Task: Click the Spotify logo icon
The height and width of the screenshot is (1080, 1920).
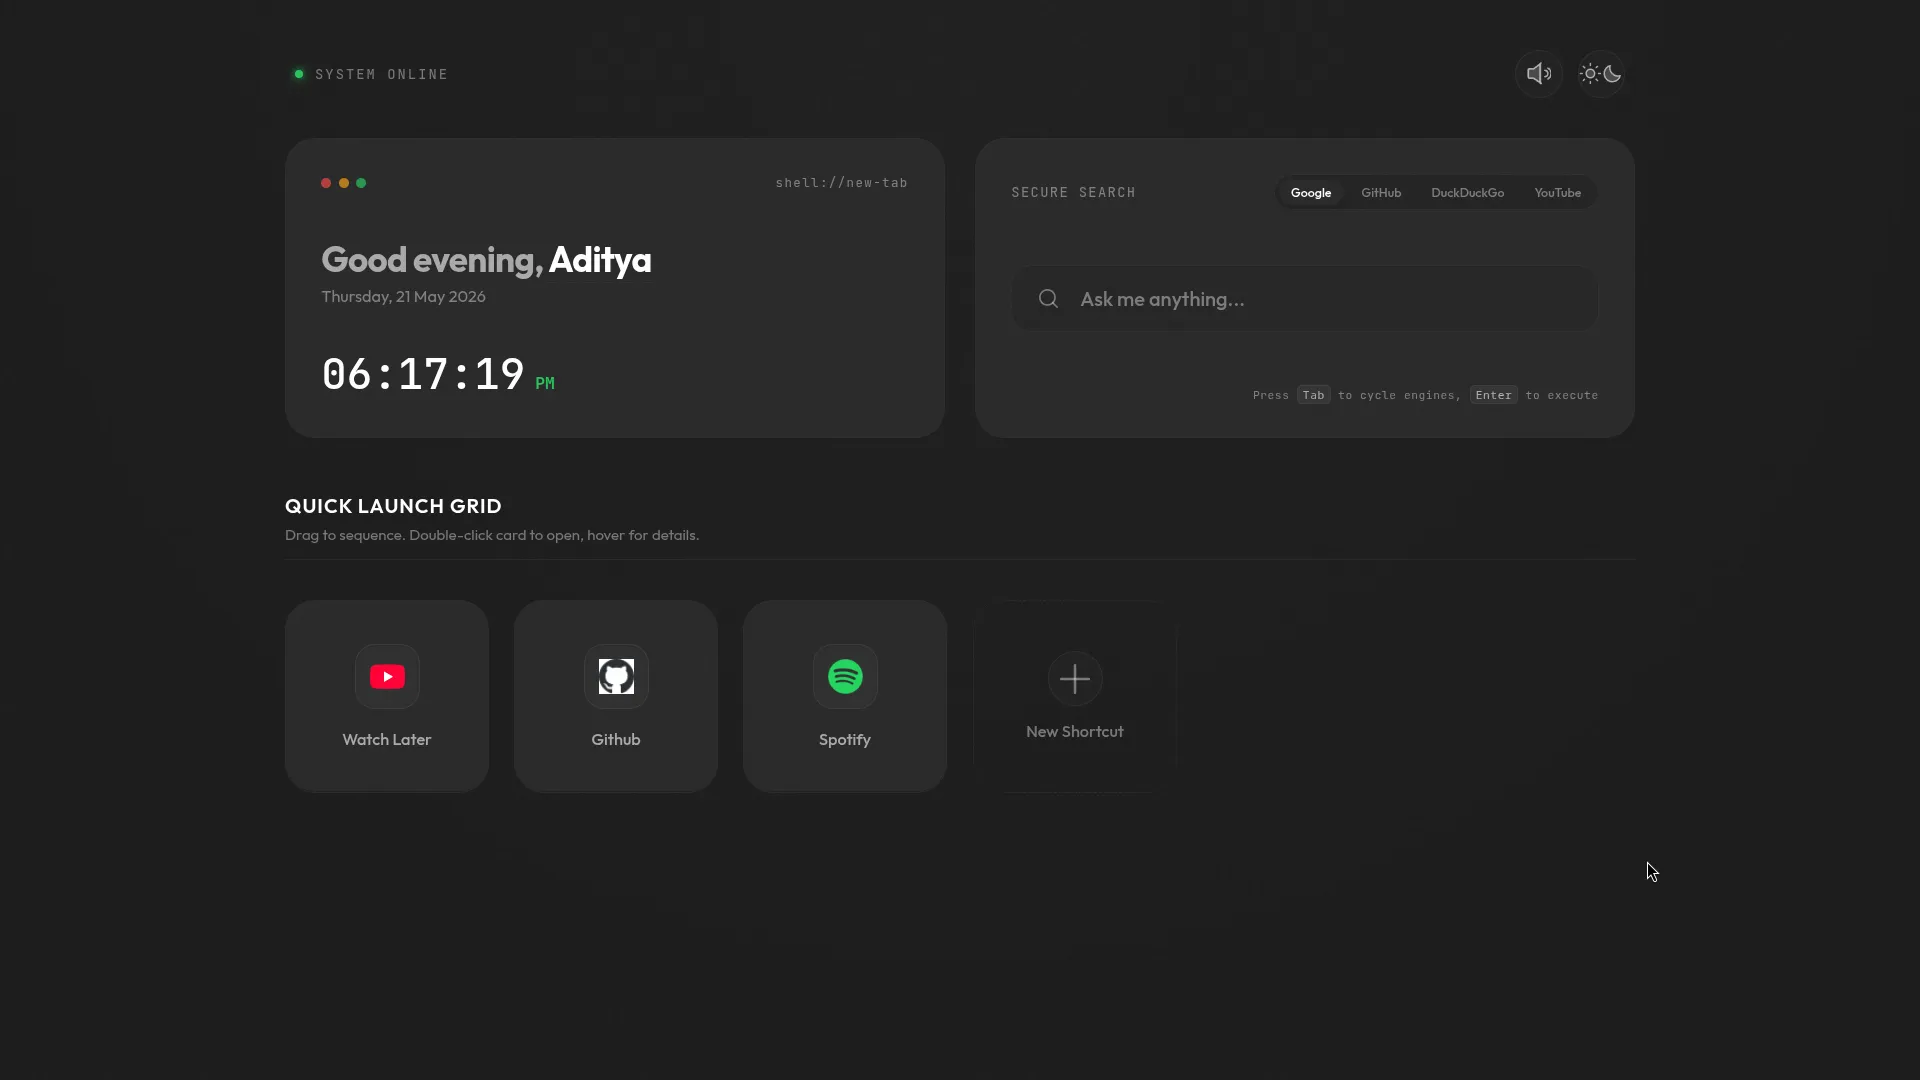Action: tap(845, 677)
